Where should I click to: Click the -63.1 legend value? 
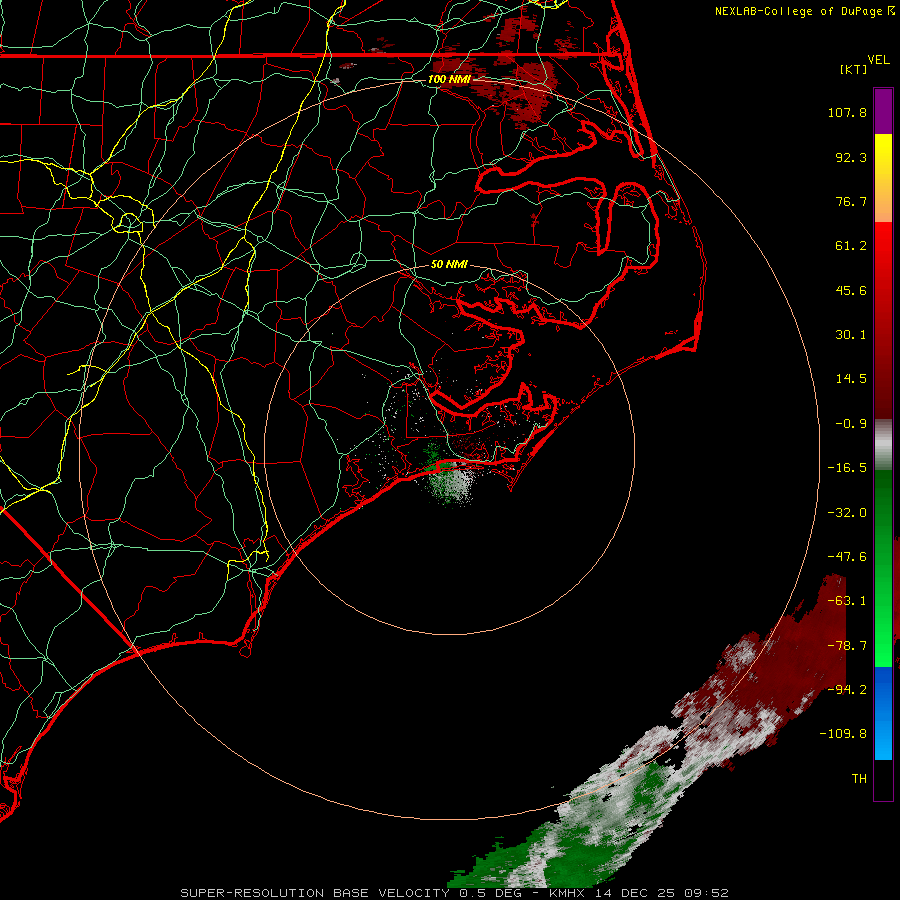[847, 601]
